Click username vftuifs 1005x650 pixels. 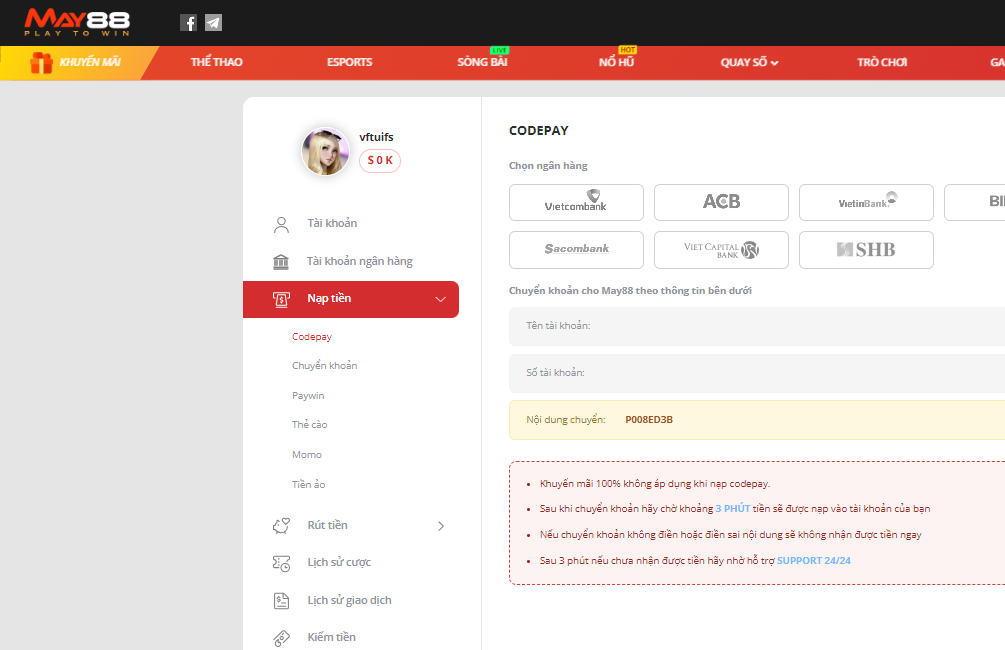(376, 137)
